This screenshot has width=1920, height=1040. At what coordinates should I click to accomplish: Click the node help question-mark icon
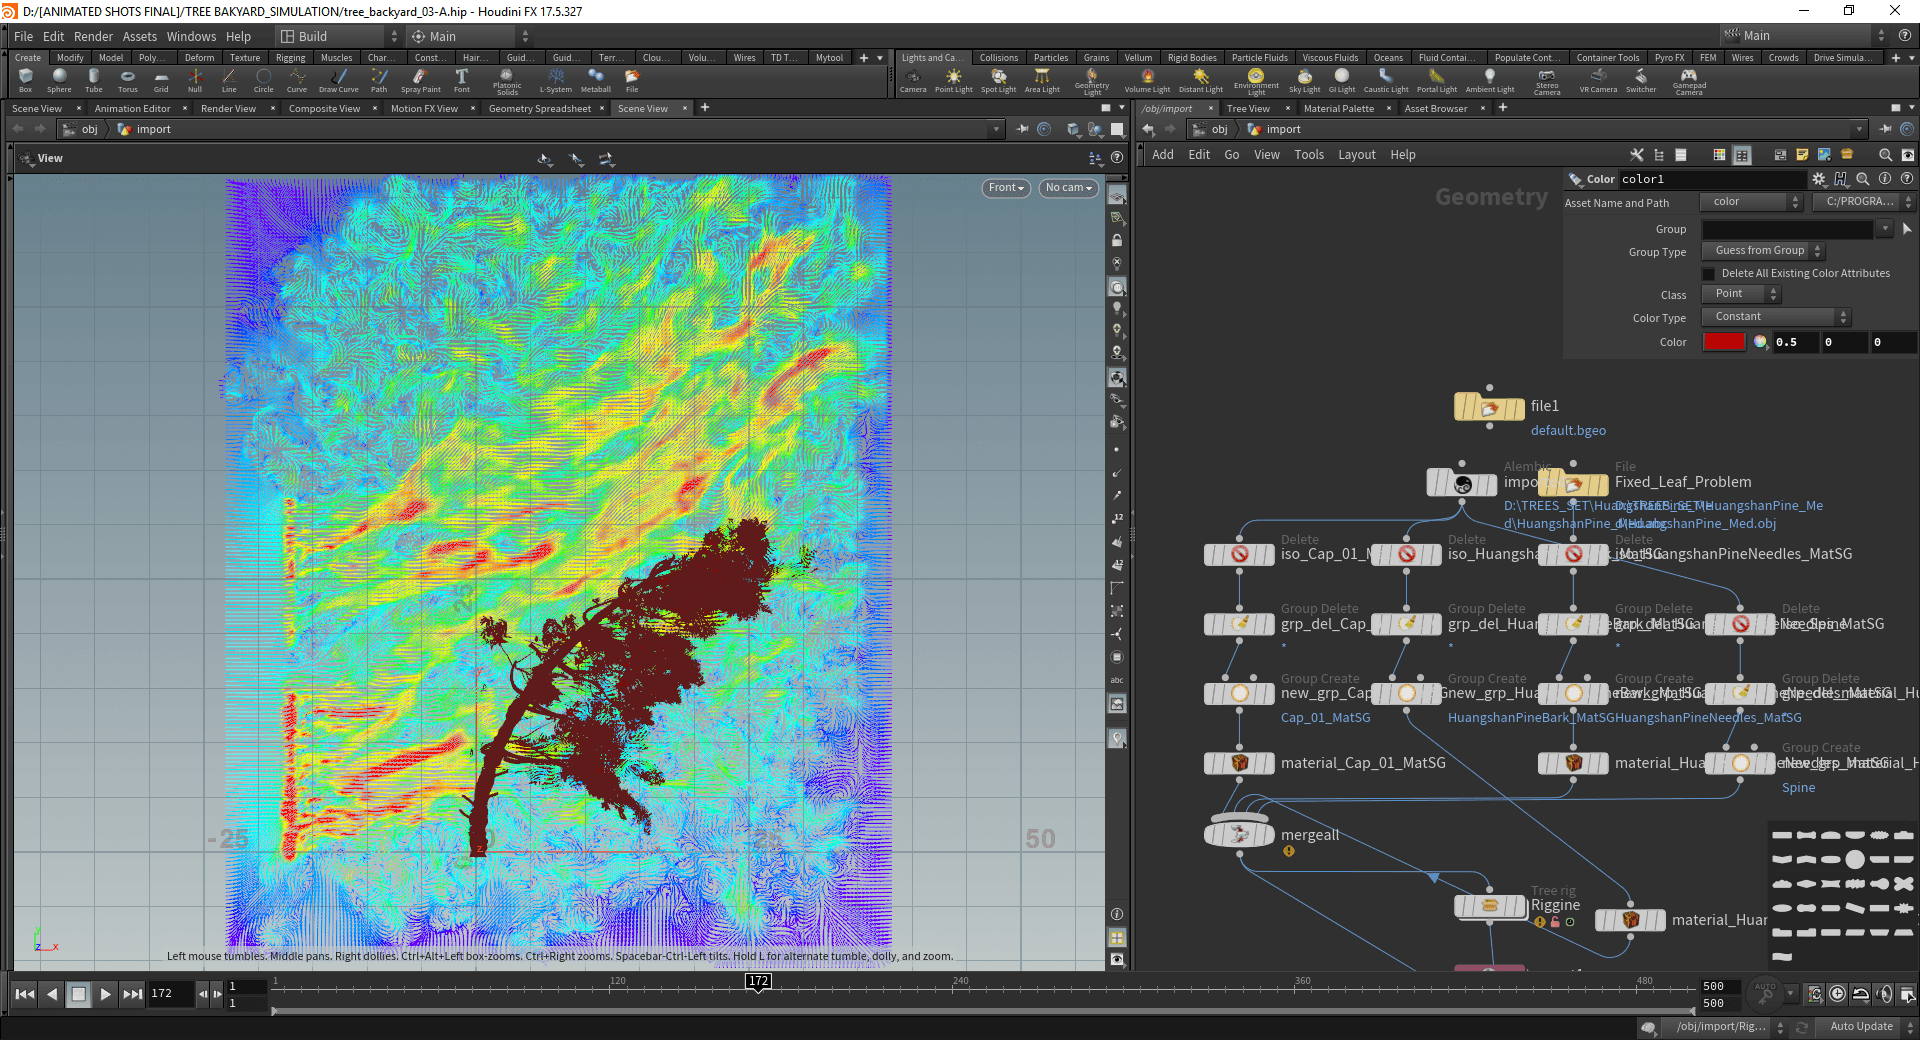tap(1907, 179)
